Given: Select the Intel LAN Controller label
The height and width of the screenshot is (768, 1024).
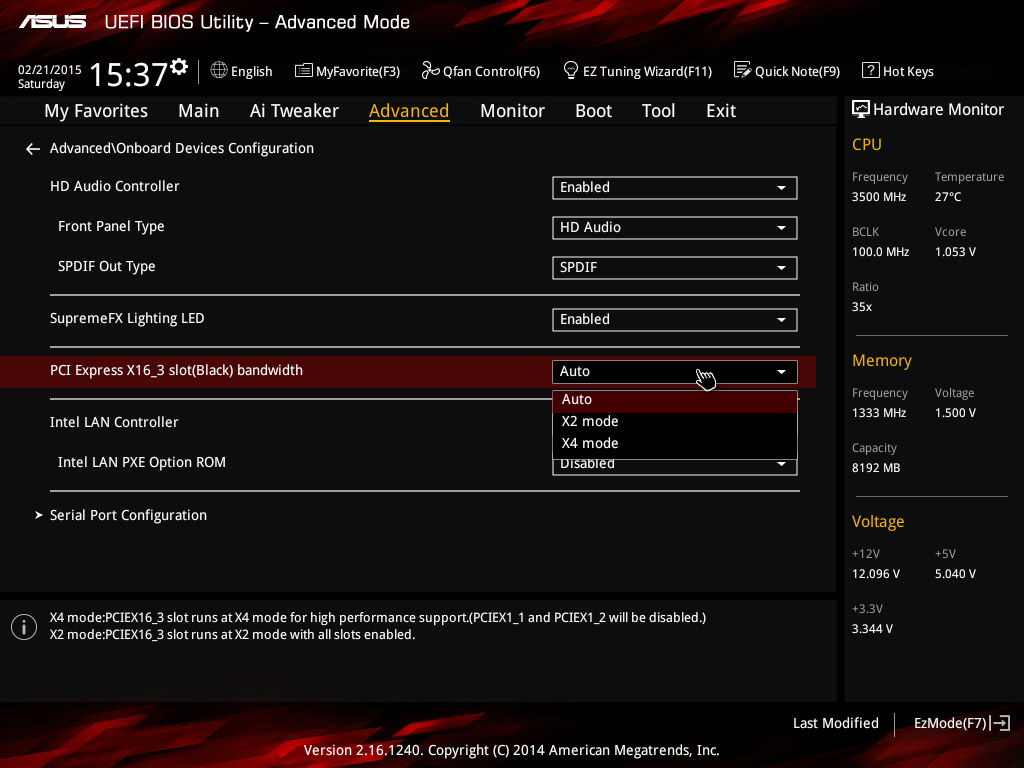Looking at the screenshot, I should [114, 423].
